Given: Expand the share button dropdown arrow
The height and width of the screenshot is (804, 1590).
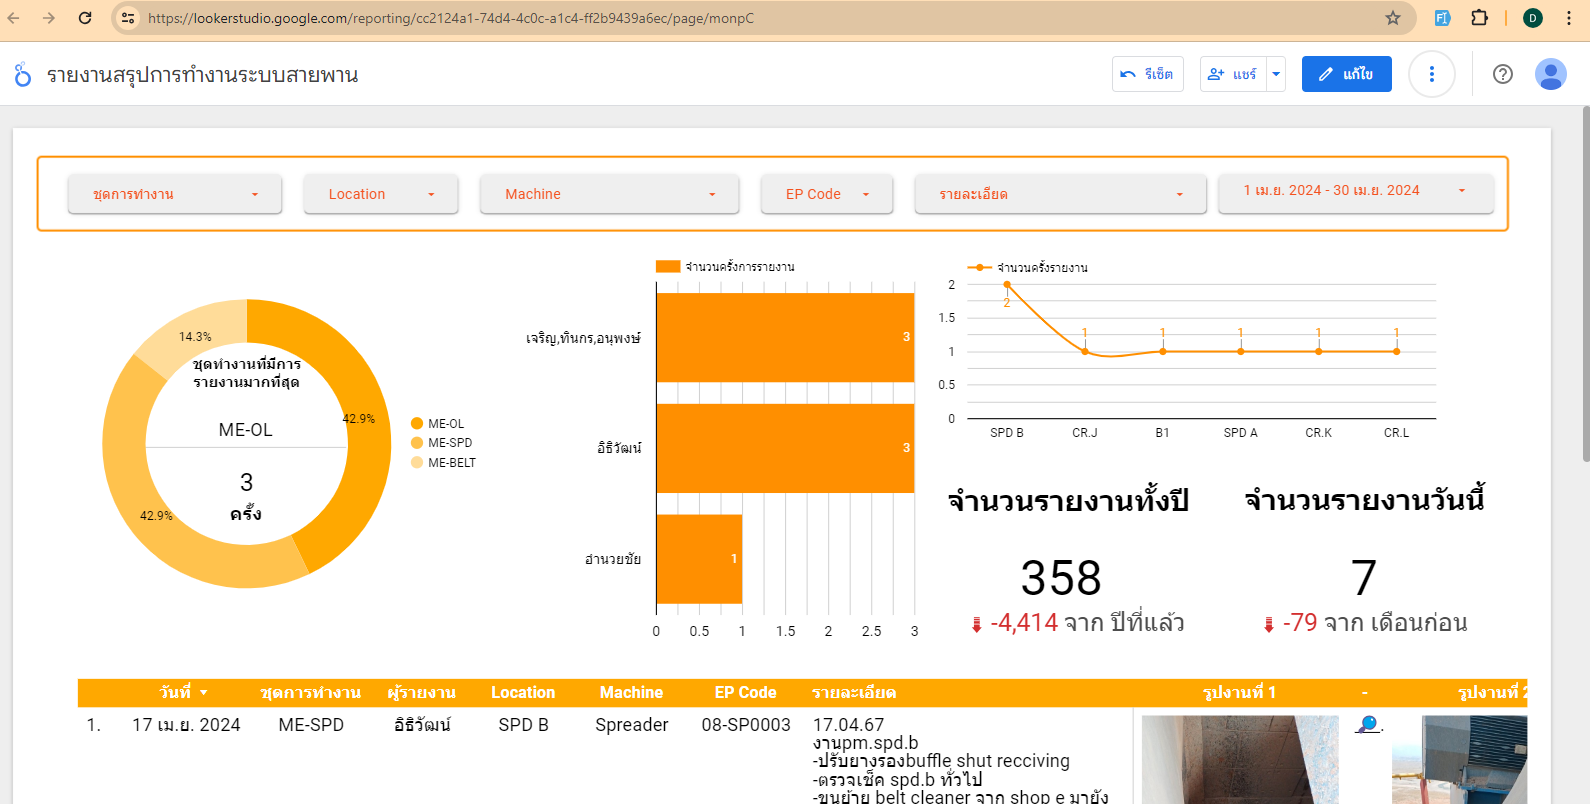Looking at the screenshot, I should 1276,74.
